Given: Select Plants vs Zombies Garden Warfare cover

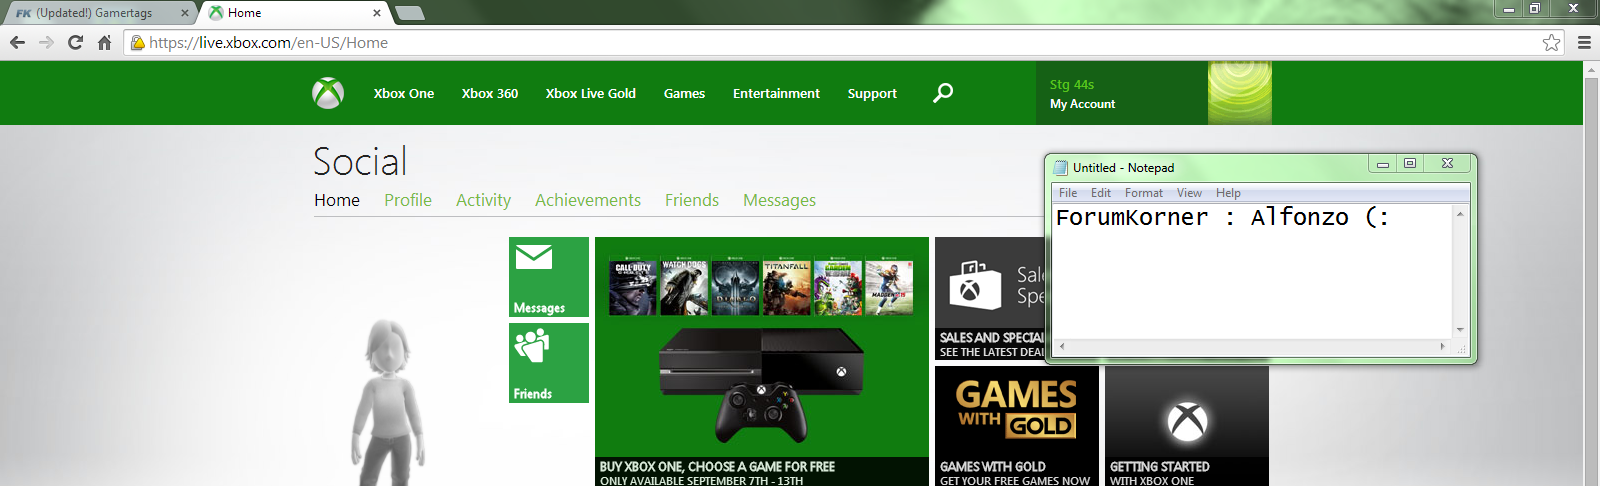Looking at the screenshot, I should pos(838,287).
